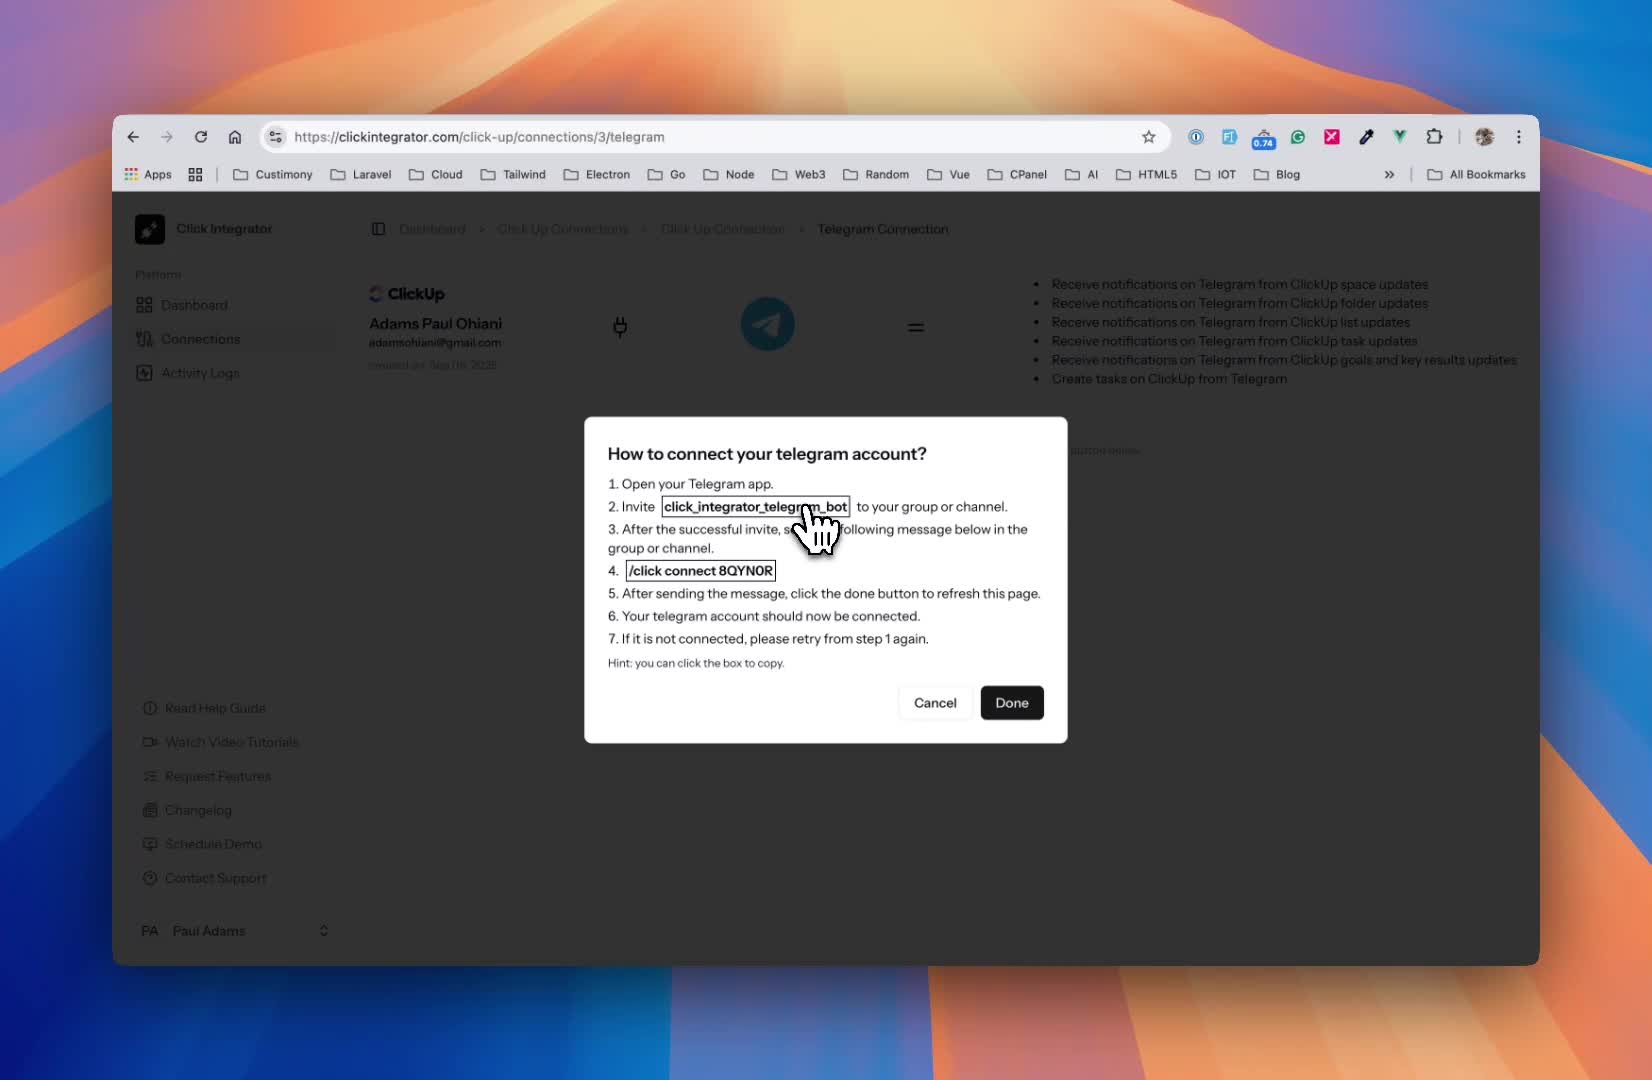
Task: Open the Grammarly extension icon
Action: click(x=1298, y=137)
